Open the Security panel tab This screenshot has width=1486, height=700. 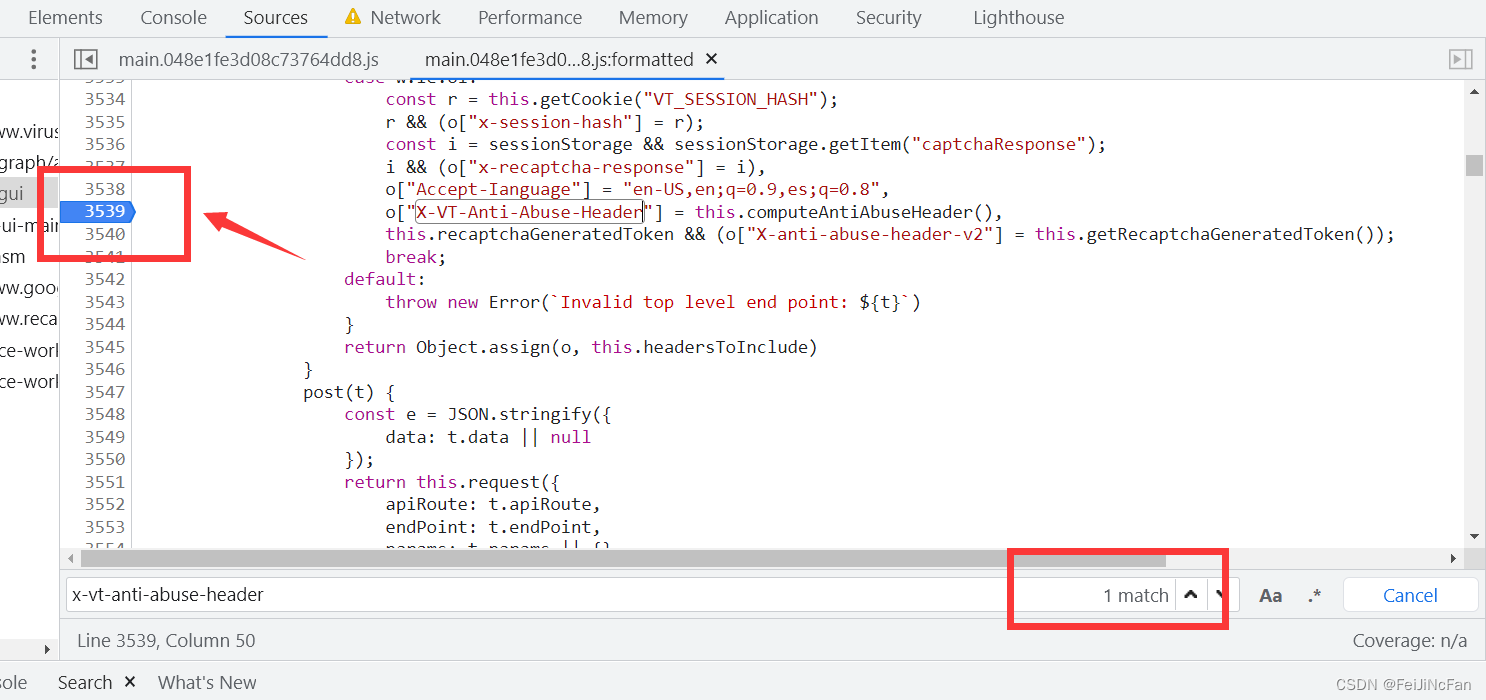(888, 17)
